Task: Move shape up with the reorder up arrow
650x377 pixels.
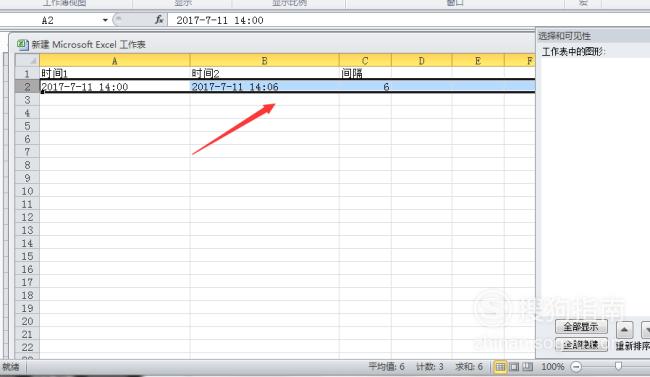Action: point(624,330)
